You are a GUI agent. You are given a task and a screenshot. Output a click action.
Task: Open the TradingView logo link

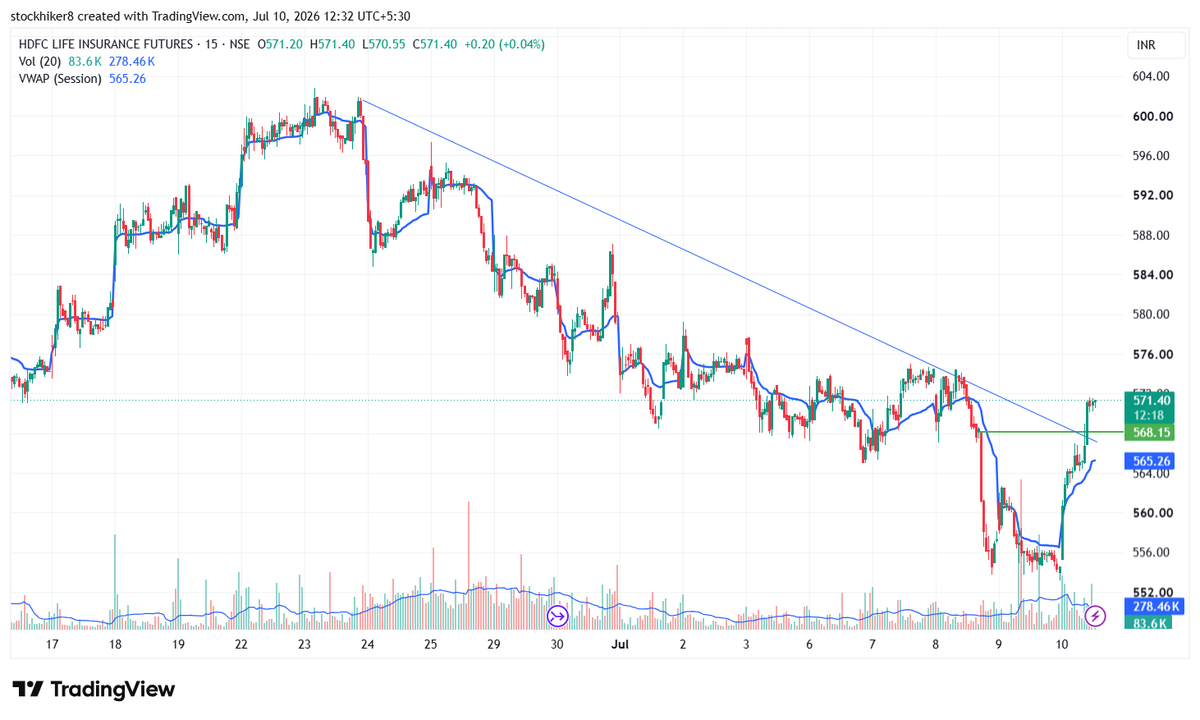click(94, 689)
